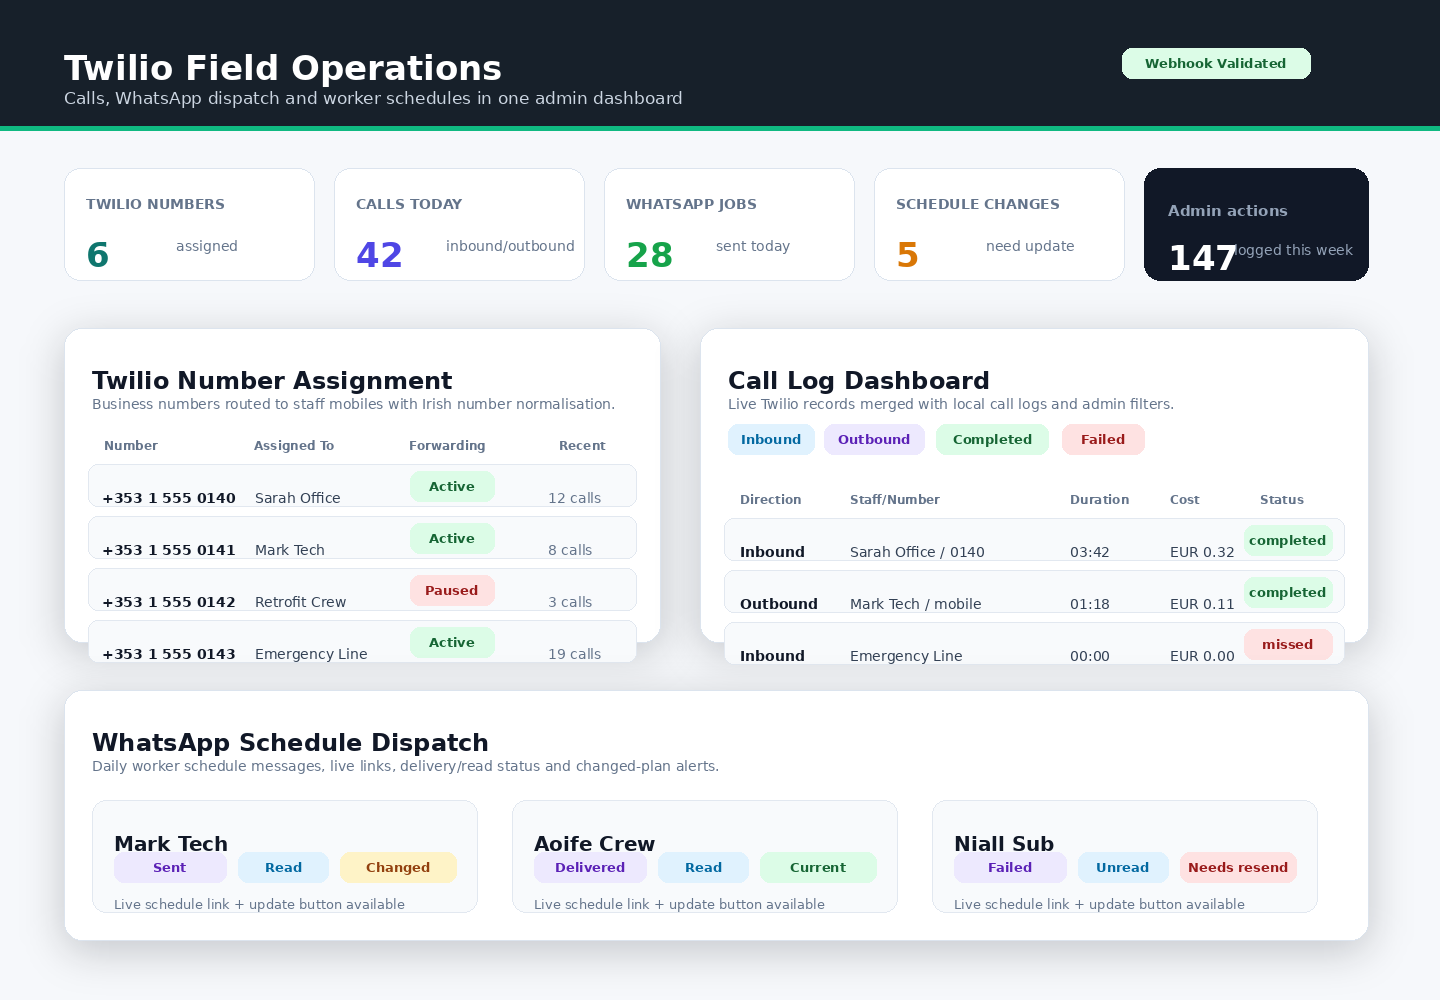Image resolution: width=1440 pixels, height=1000 pixels.
Task: Click Sent badge on Mark Tech card
Action: coord(170,867)
